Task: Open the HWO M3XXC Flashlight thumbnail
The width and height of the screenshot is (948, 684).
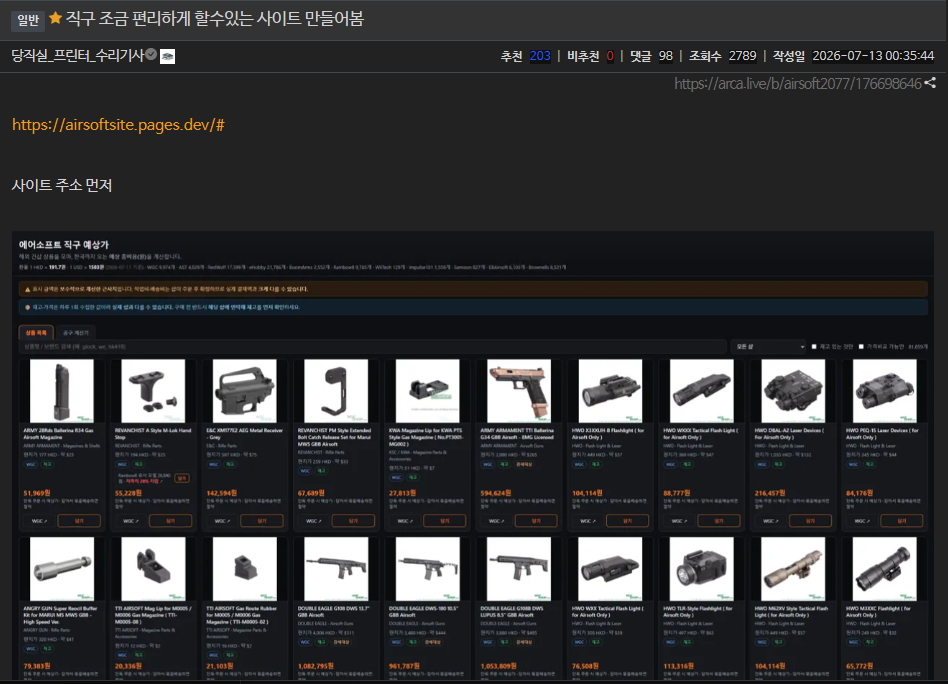Action: [885, 568]
